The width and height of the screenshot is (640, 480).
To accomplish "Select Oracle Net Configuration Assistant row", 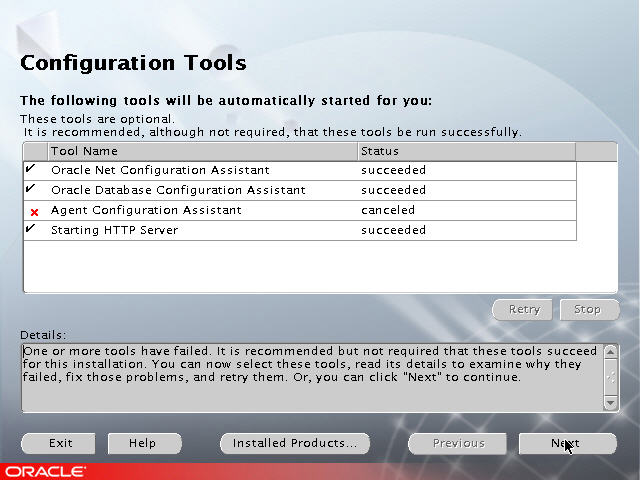I will 300,171.
